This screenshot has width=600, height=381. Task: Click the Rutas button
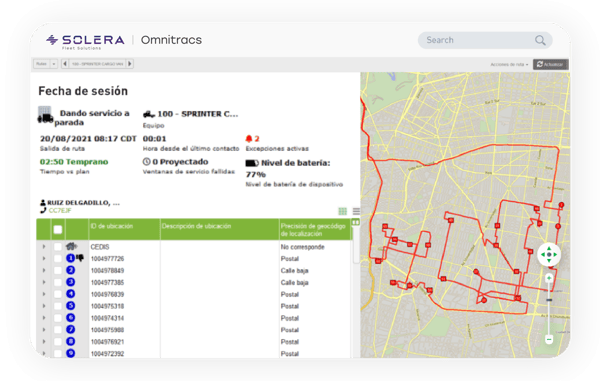(x=42, y=64)
